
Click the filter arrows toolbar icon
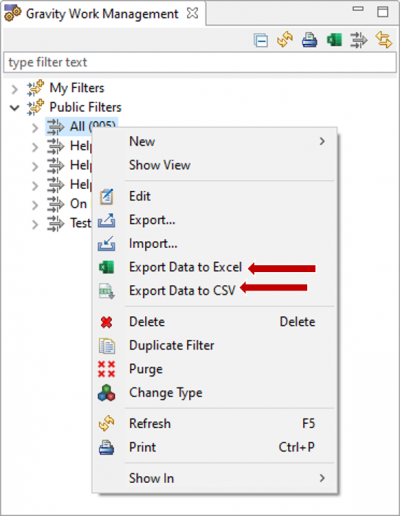pos(359,40)
